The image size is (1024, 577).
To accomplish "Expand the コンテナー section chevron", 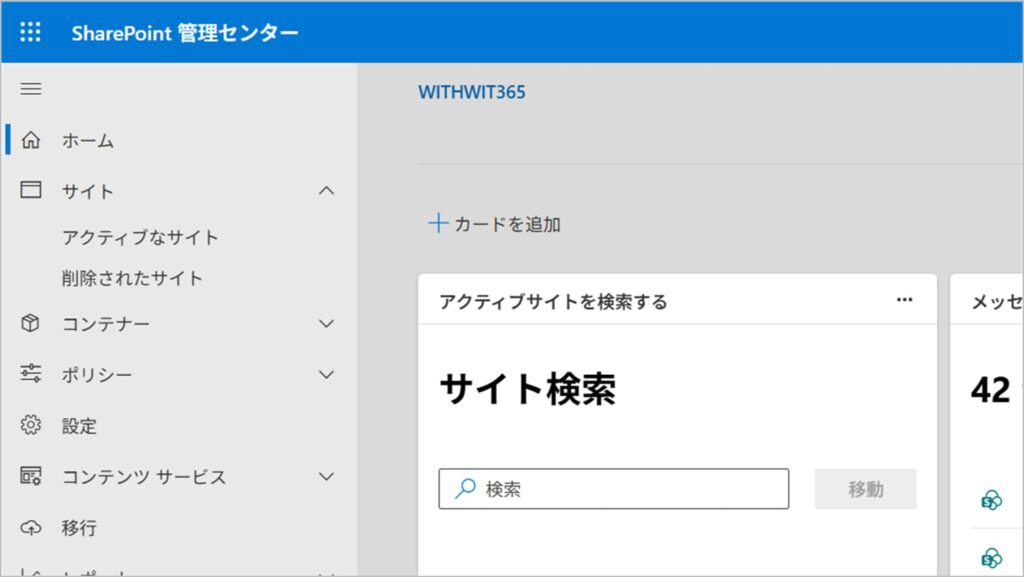I will (x=326, y=324).
